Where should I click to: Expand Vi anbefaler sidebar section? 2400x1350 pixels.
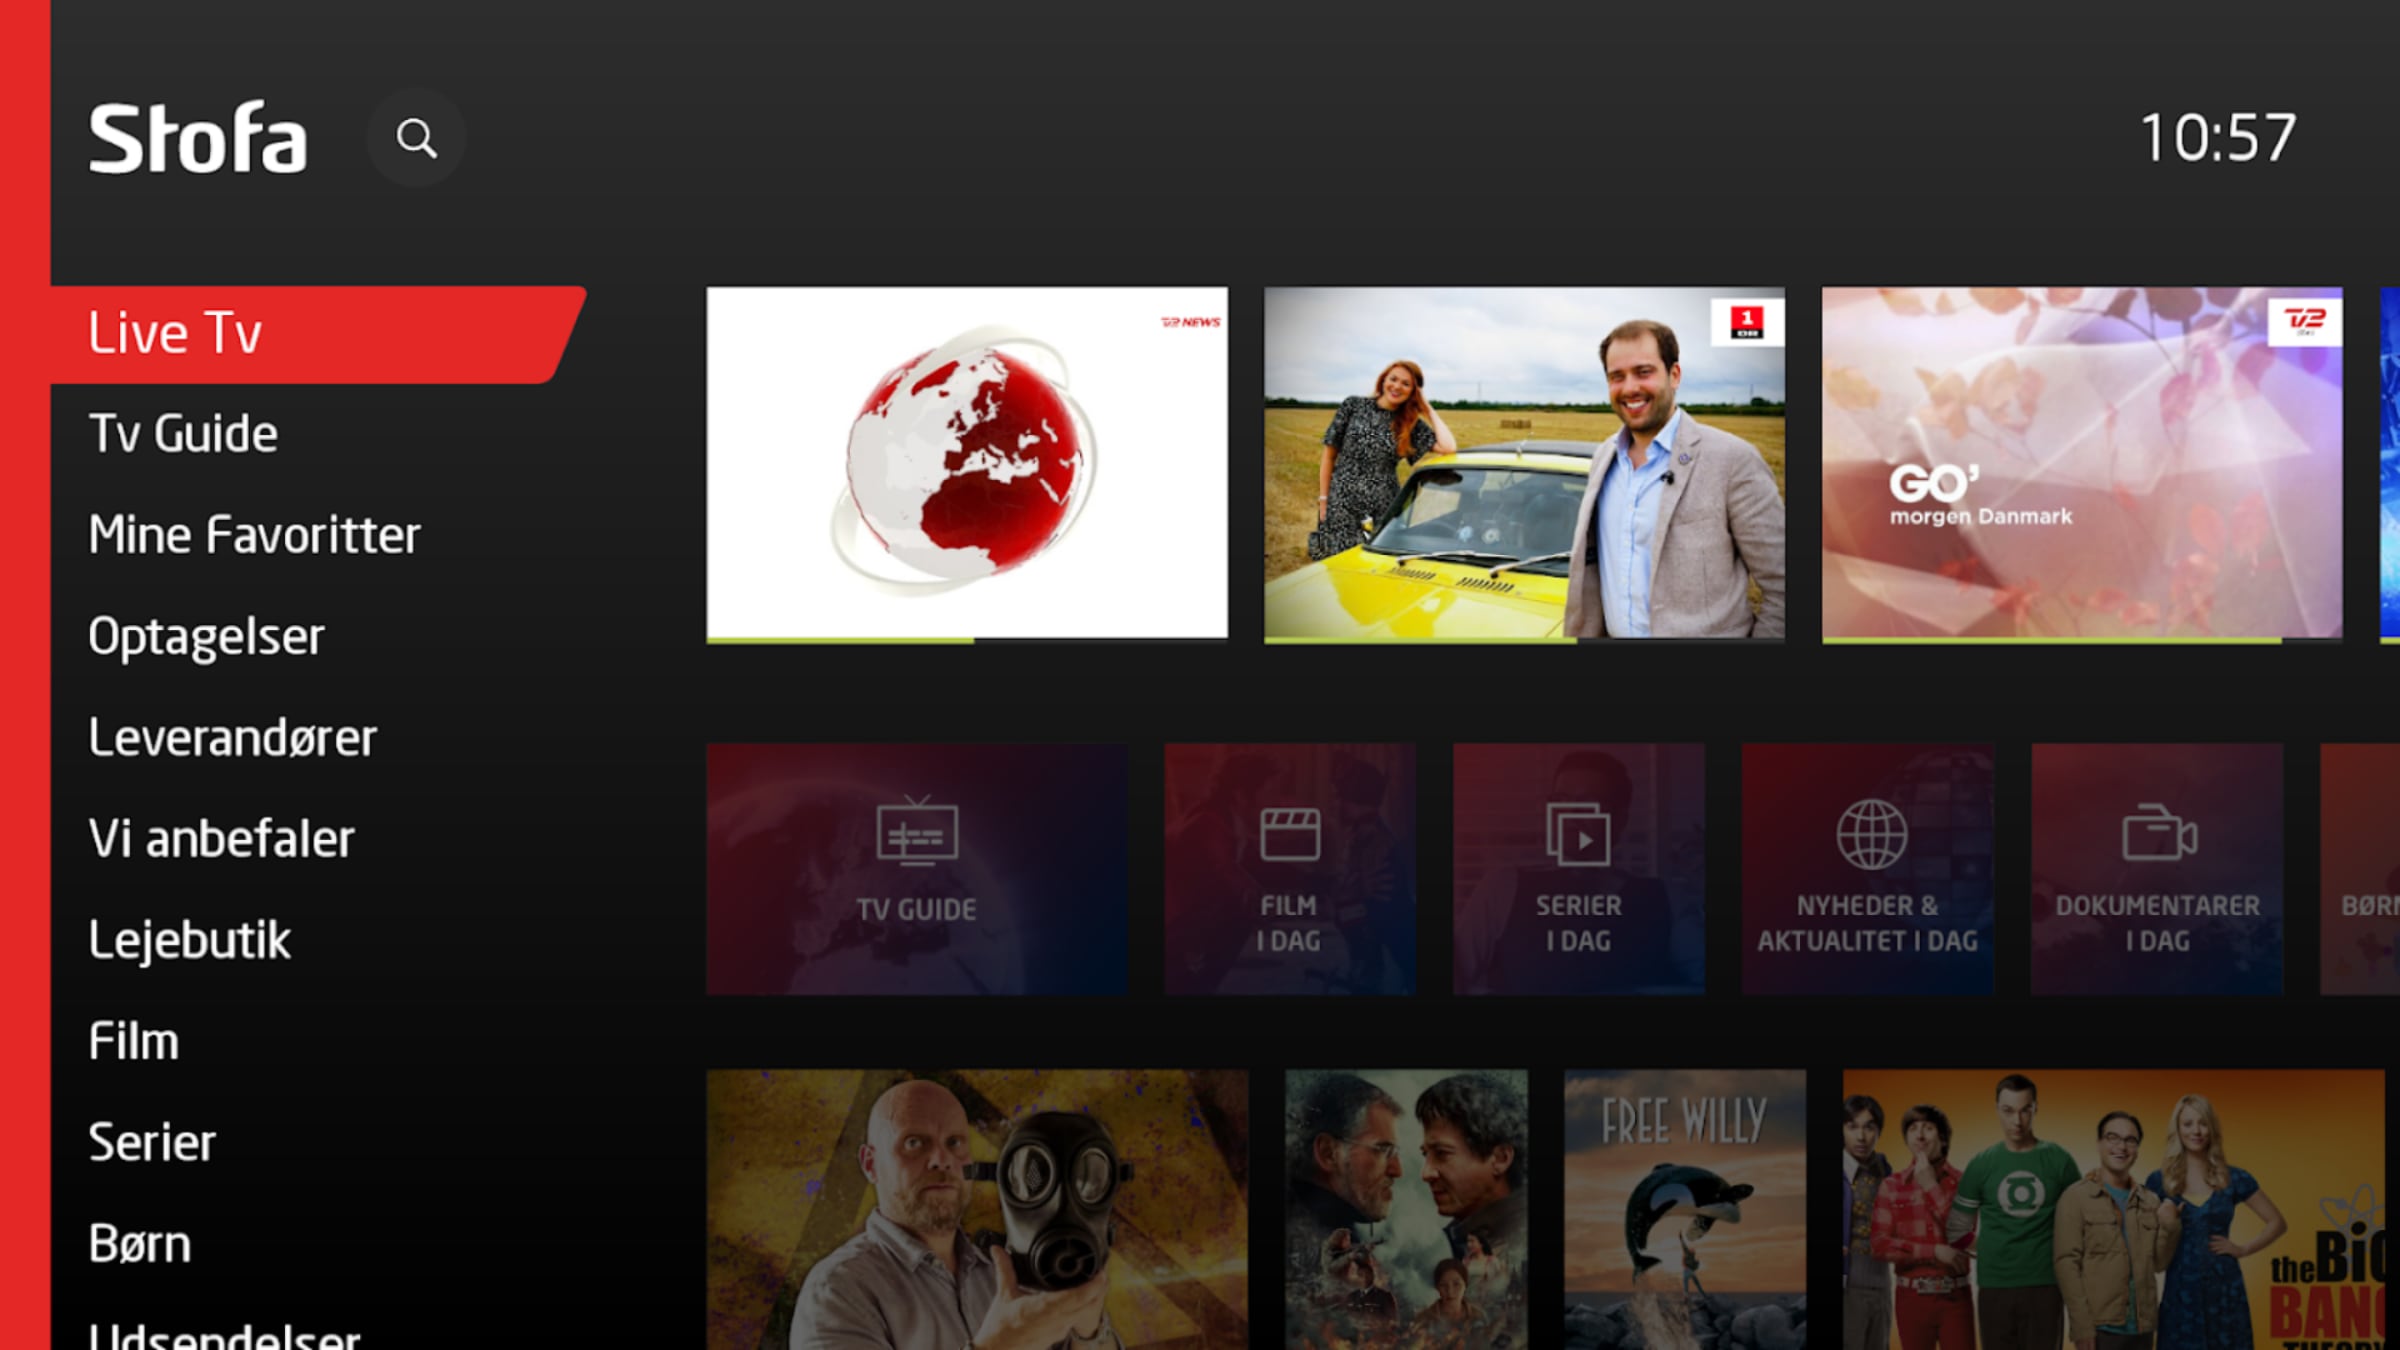click(x=218, y=839)
